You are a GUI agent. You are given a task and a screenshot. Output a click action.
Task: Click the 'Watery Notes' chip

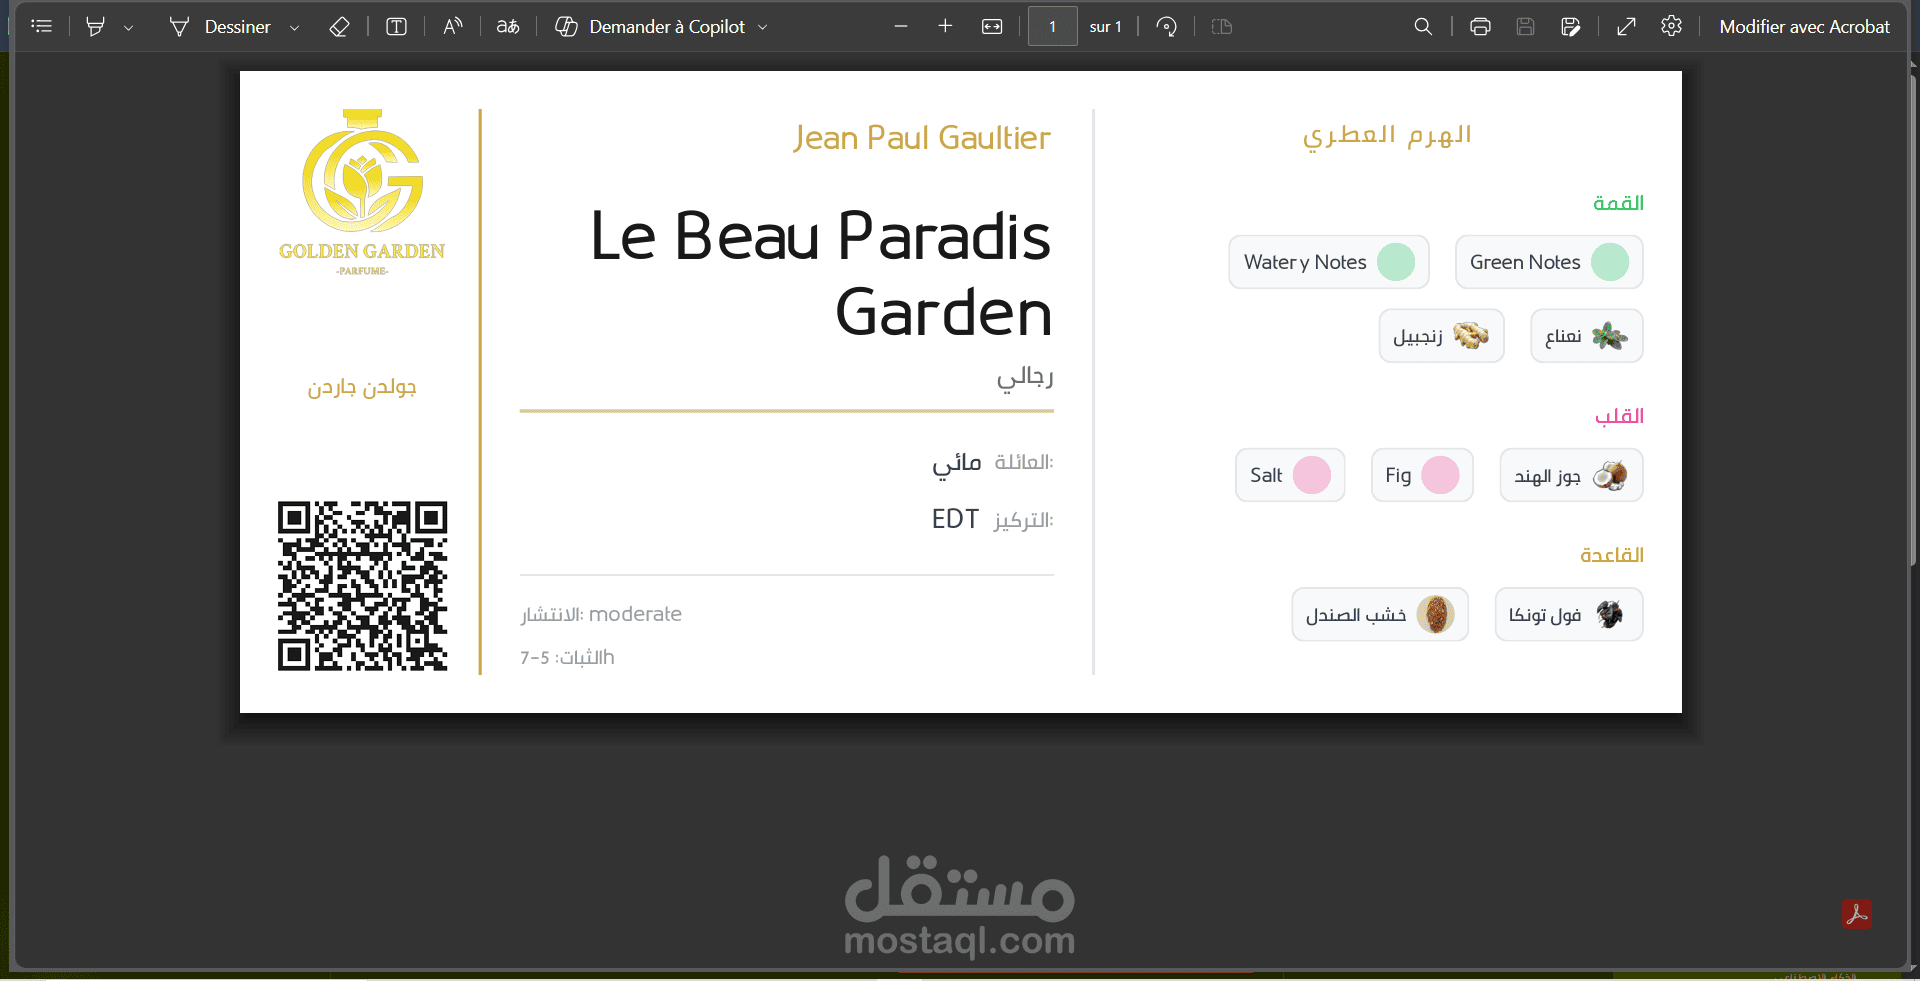click(1329, 262)
